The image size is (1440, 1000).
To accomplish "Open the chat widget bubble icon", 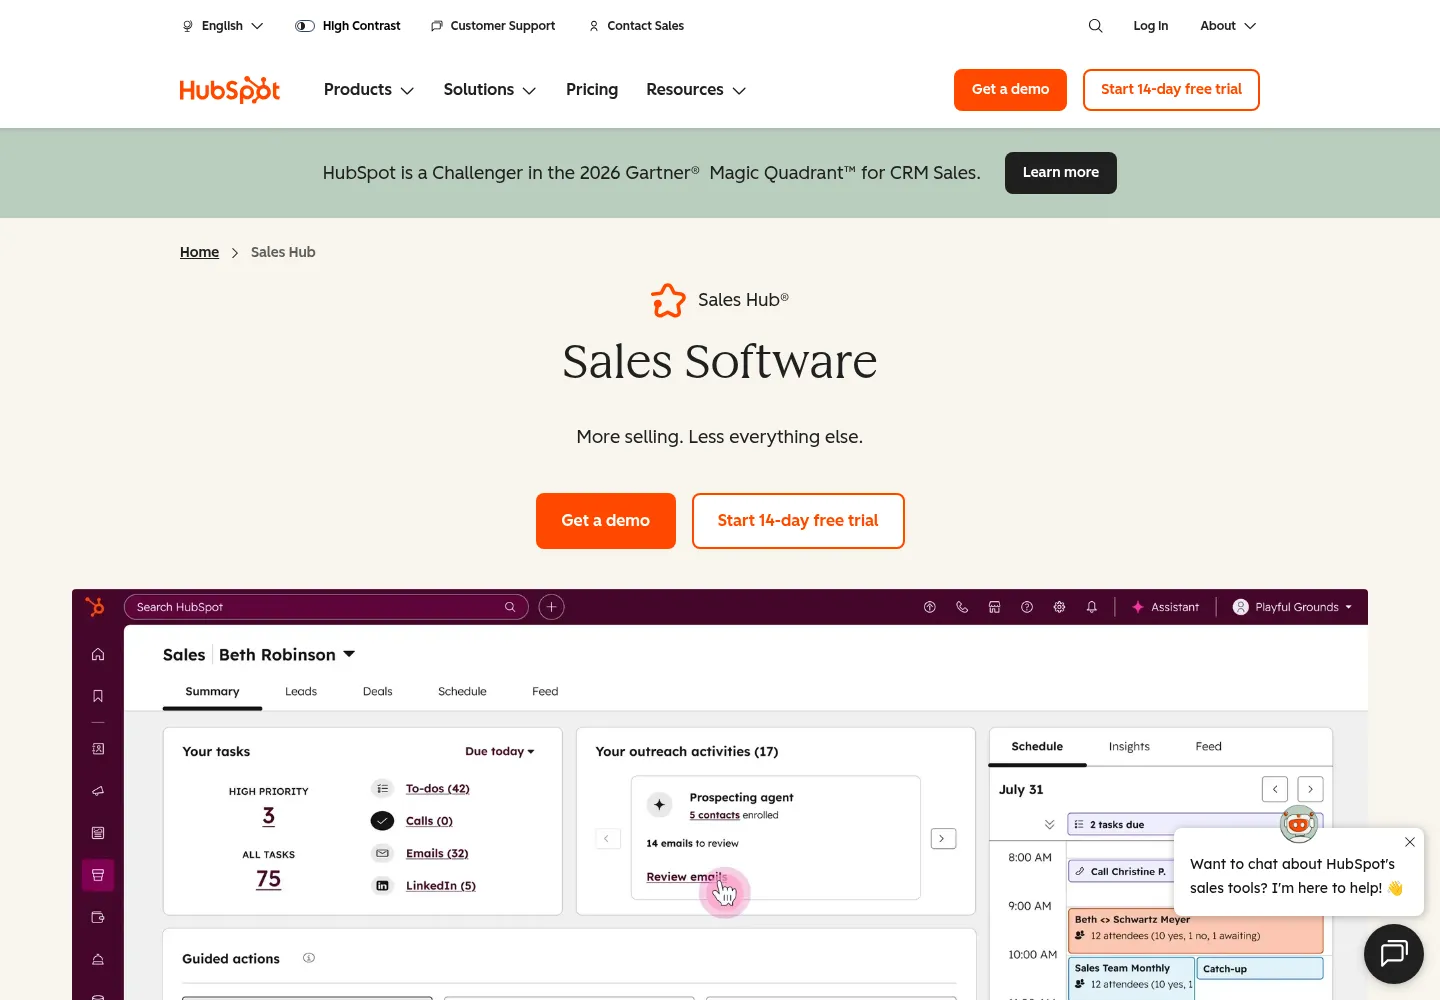I will (x=1394, y=953).
